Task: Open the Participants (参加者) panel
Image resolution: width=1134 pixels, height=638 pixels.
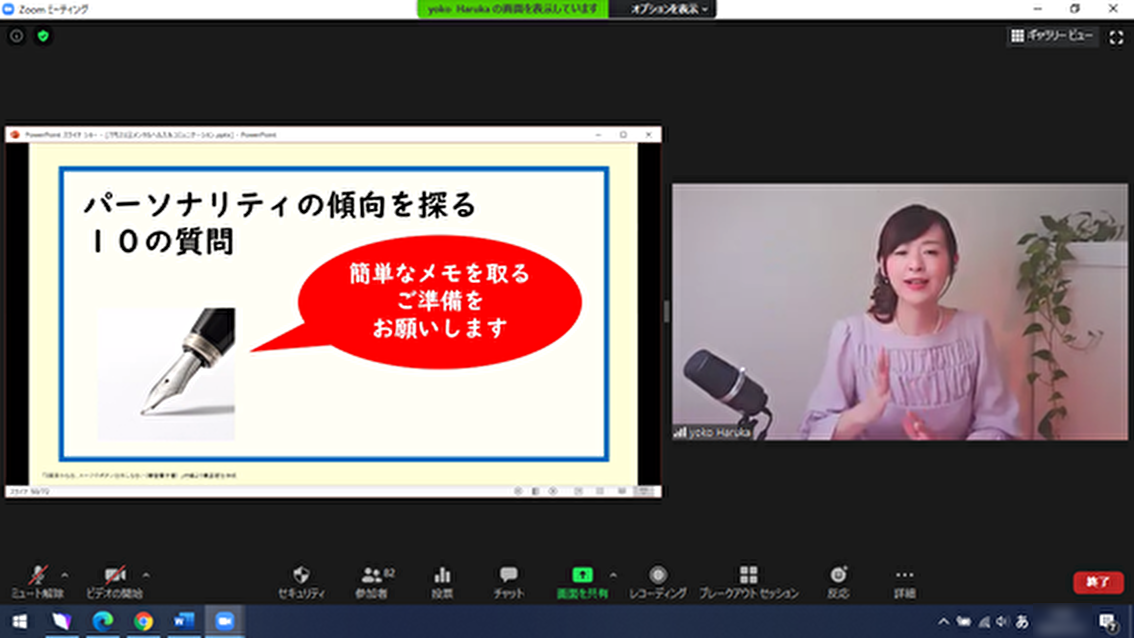Action: (372, 580)
